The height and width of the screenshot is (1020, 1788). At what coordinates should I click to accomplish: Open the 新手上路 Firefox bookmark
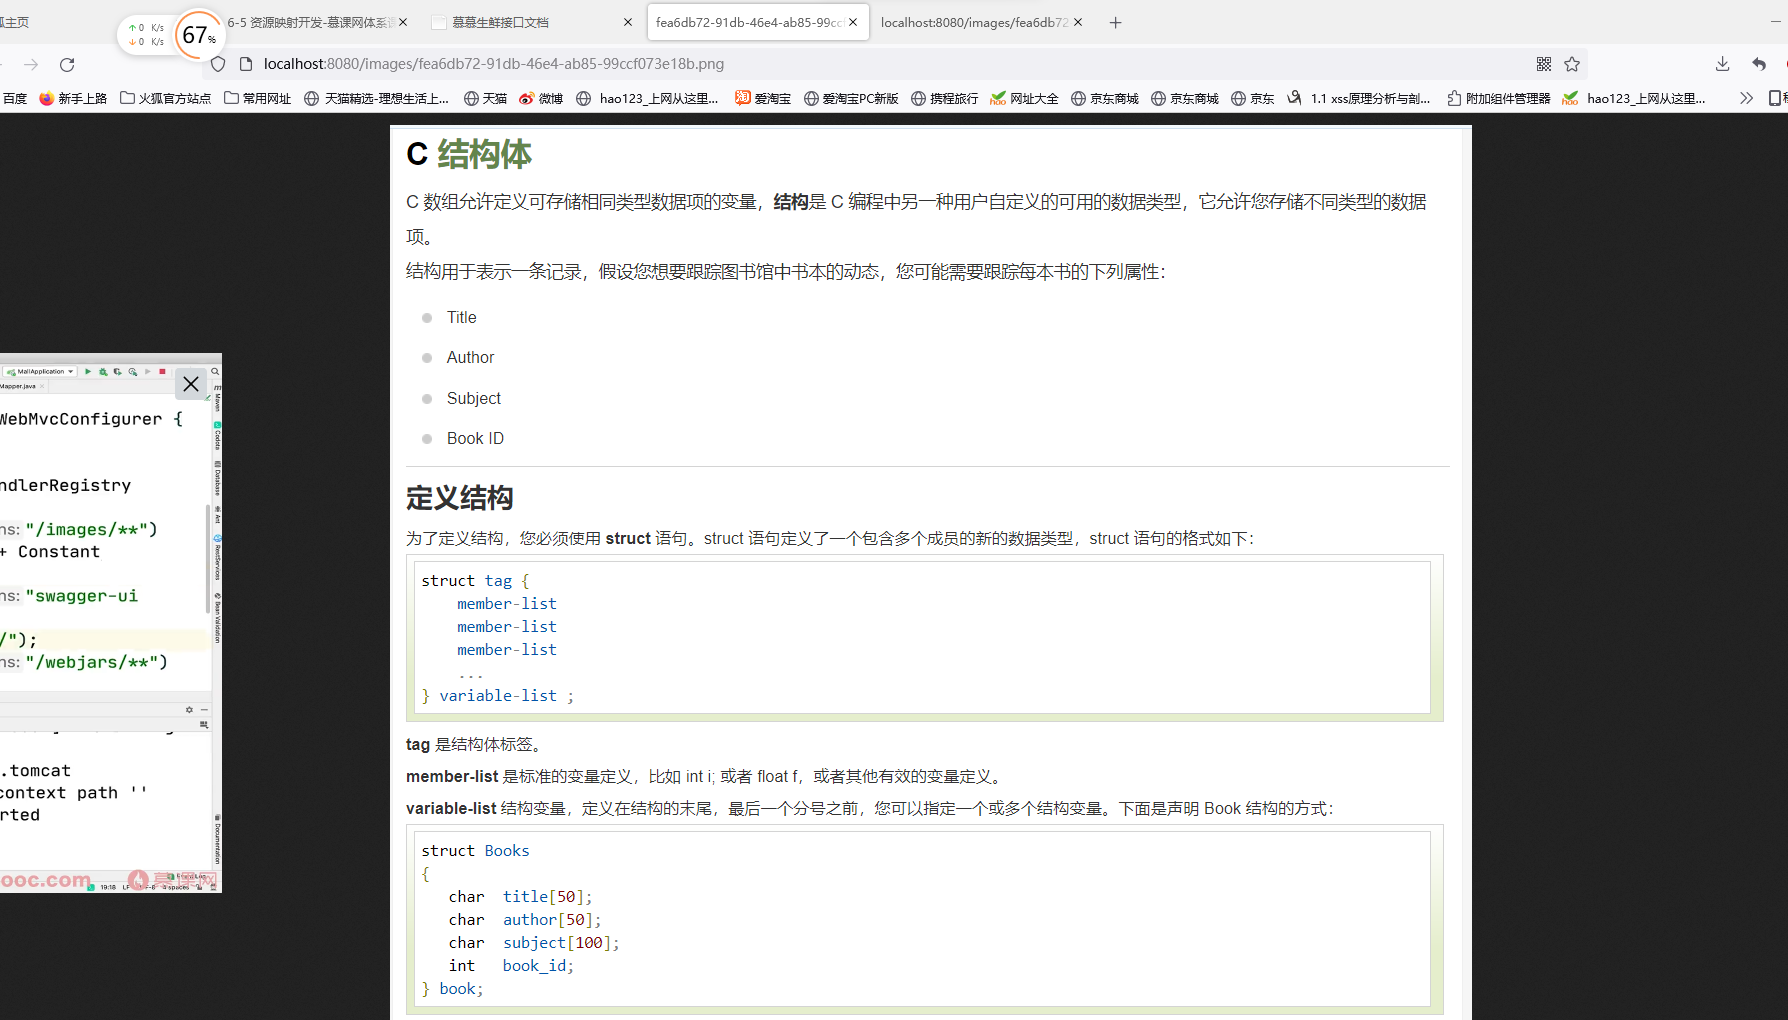click(x=73, y=98)
